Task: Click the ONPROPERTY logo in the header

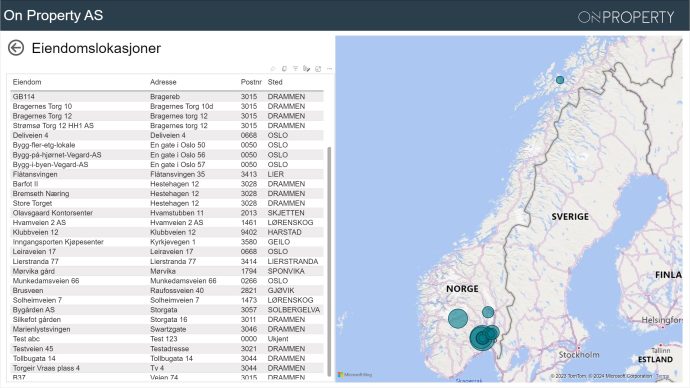Action: (x=626, y=17)
